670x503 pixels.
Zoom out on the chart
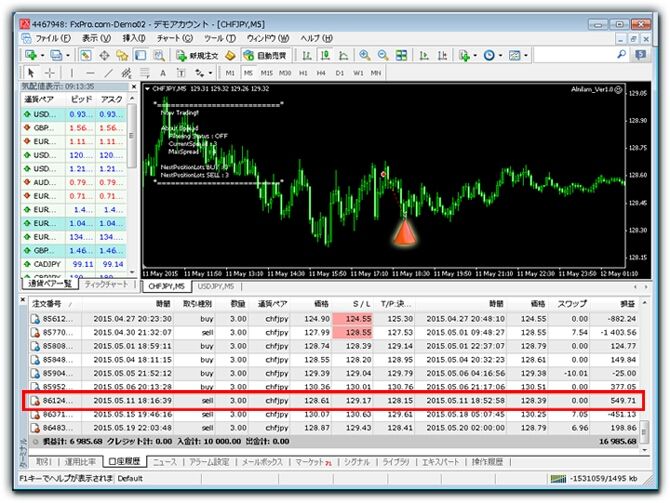(x=383, y=56)
